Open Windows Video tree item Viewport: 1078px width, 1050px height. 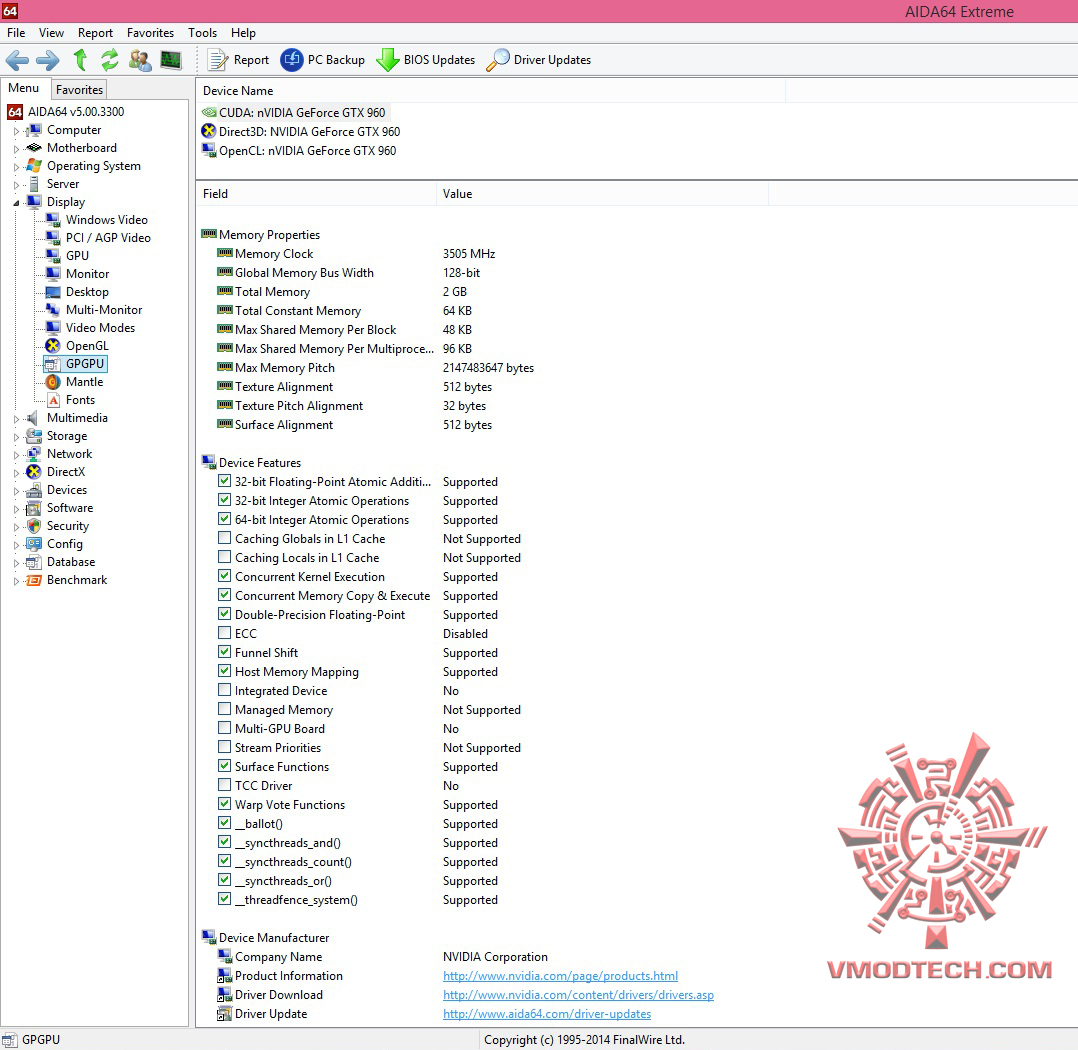(97, 220)
